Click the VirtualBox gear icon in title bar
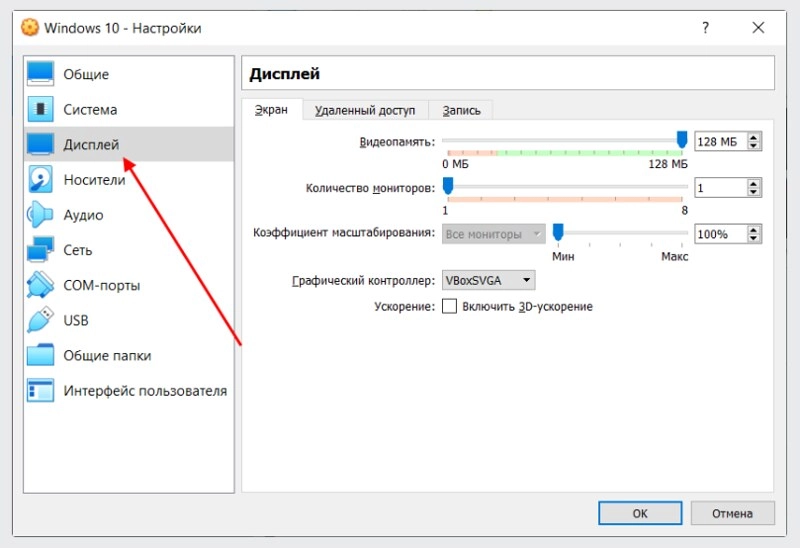Image resolution: width=800 pixels, height=548 pixels. 30,28
